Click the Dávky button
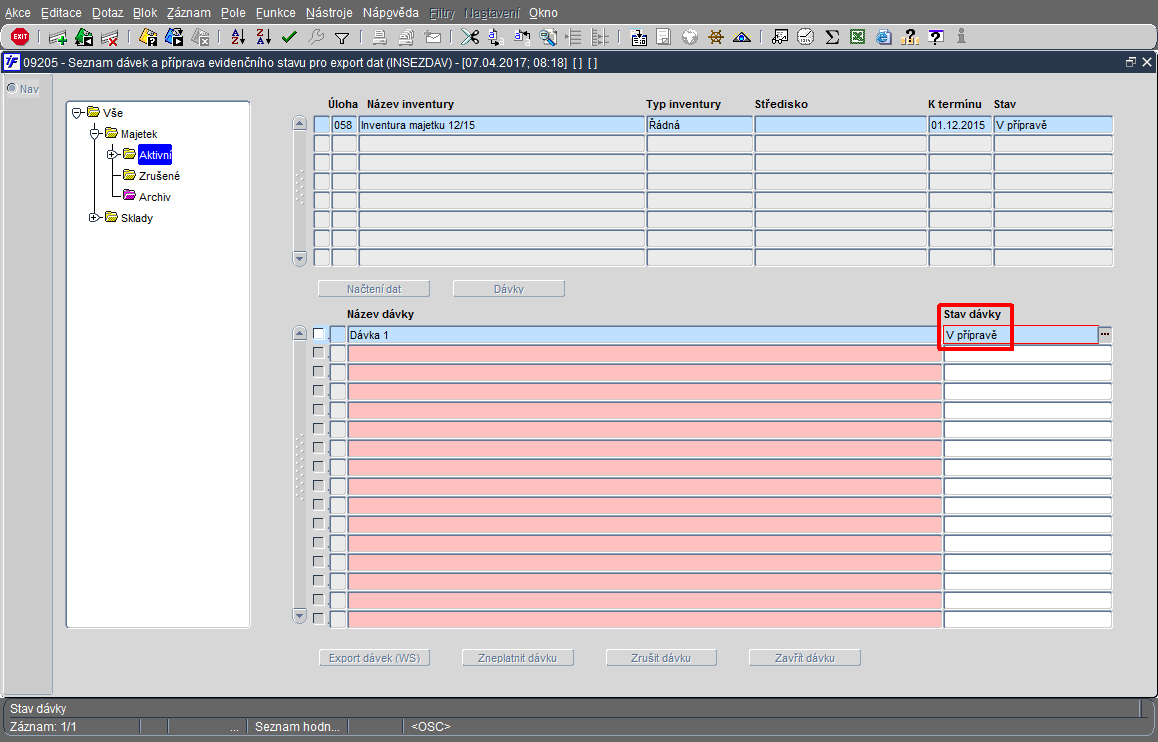The width and height of the screenshot is (1158, 742). point(509,289)
